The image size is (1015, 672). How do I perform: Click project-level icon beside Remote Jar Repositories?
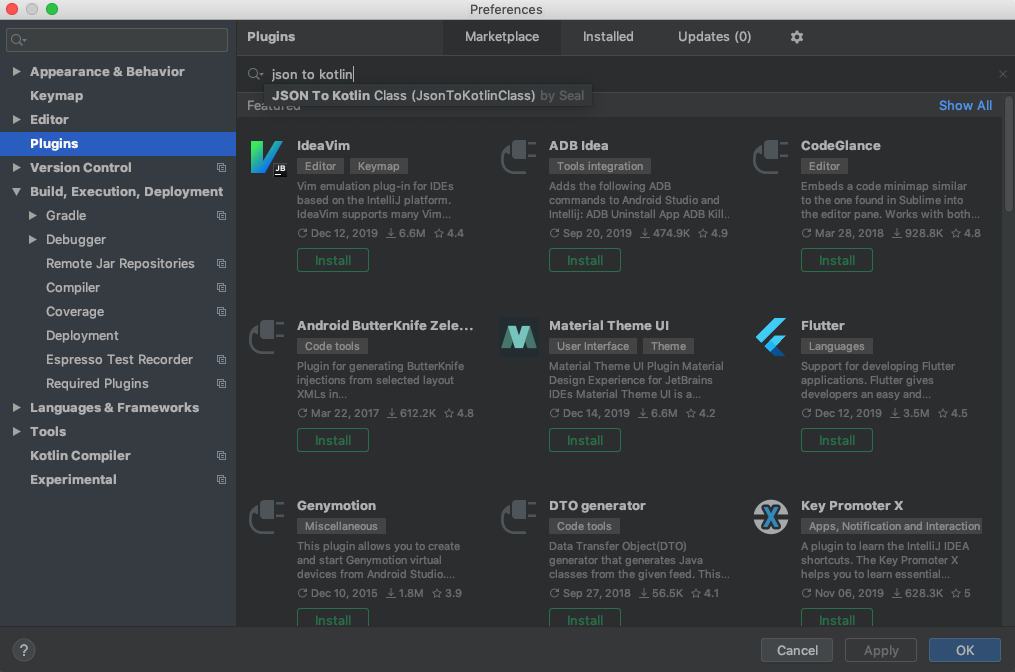click(x=221, y=263)
